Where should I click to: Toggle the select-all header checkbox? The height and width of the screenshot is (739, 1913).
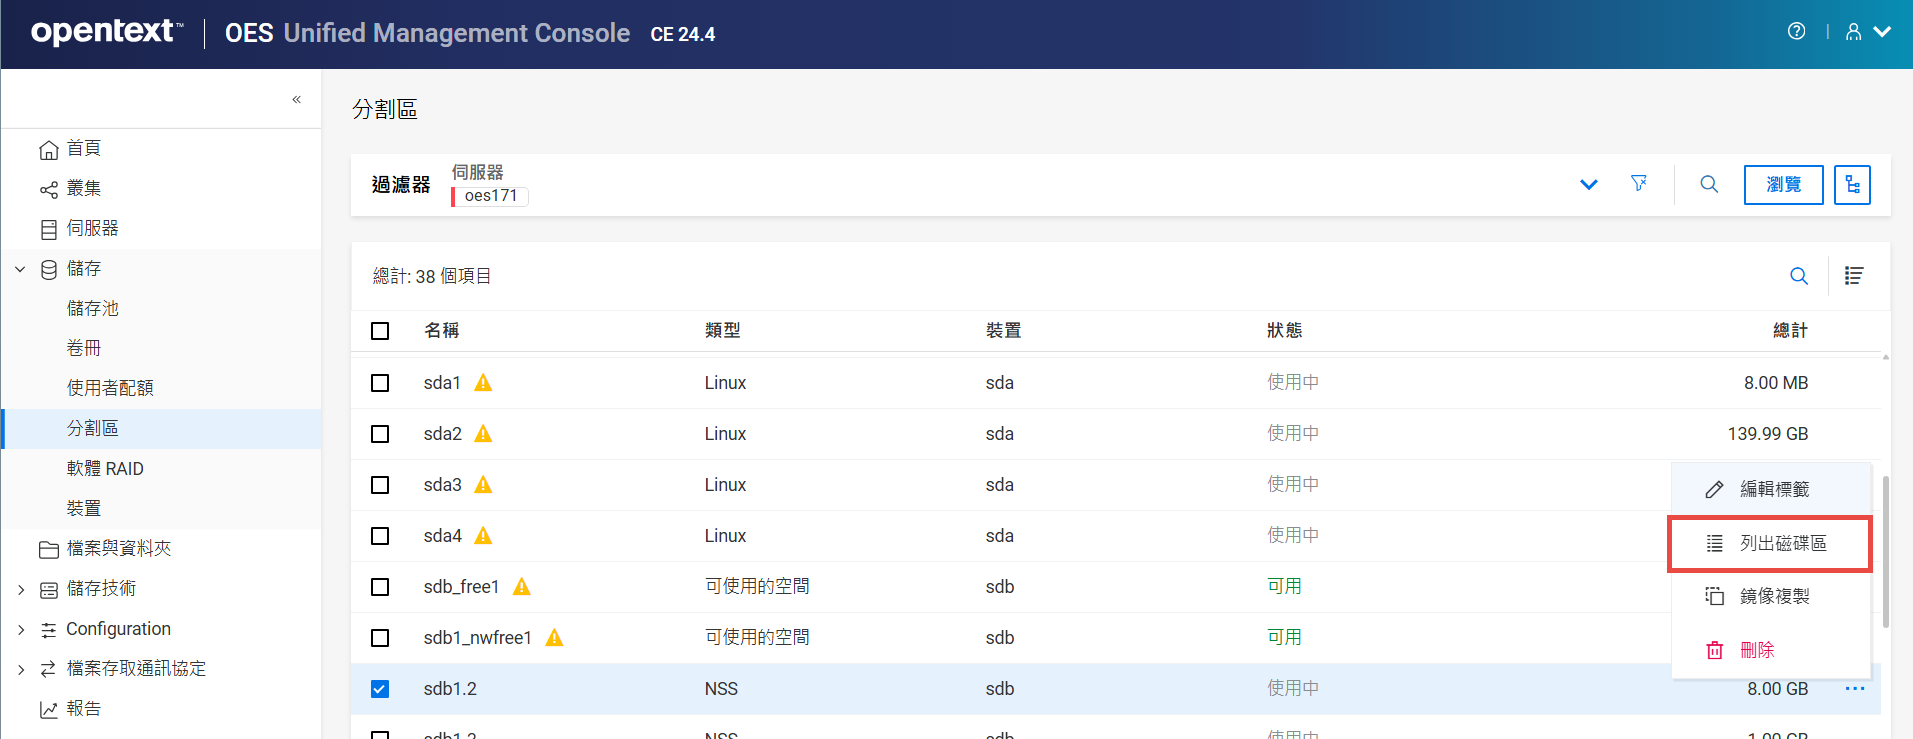click(x=380, y=331)
